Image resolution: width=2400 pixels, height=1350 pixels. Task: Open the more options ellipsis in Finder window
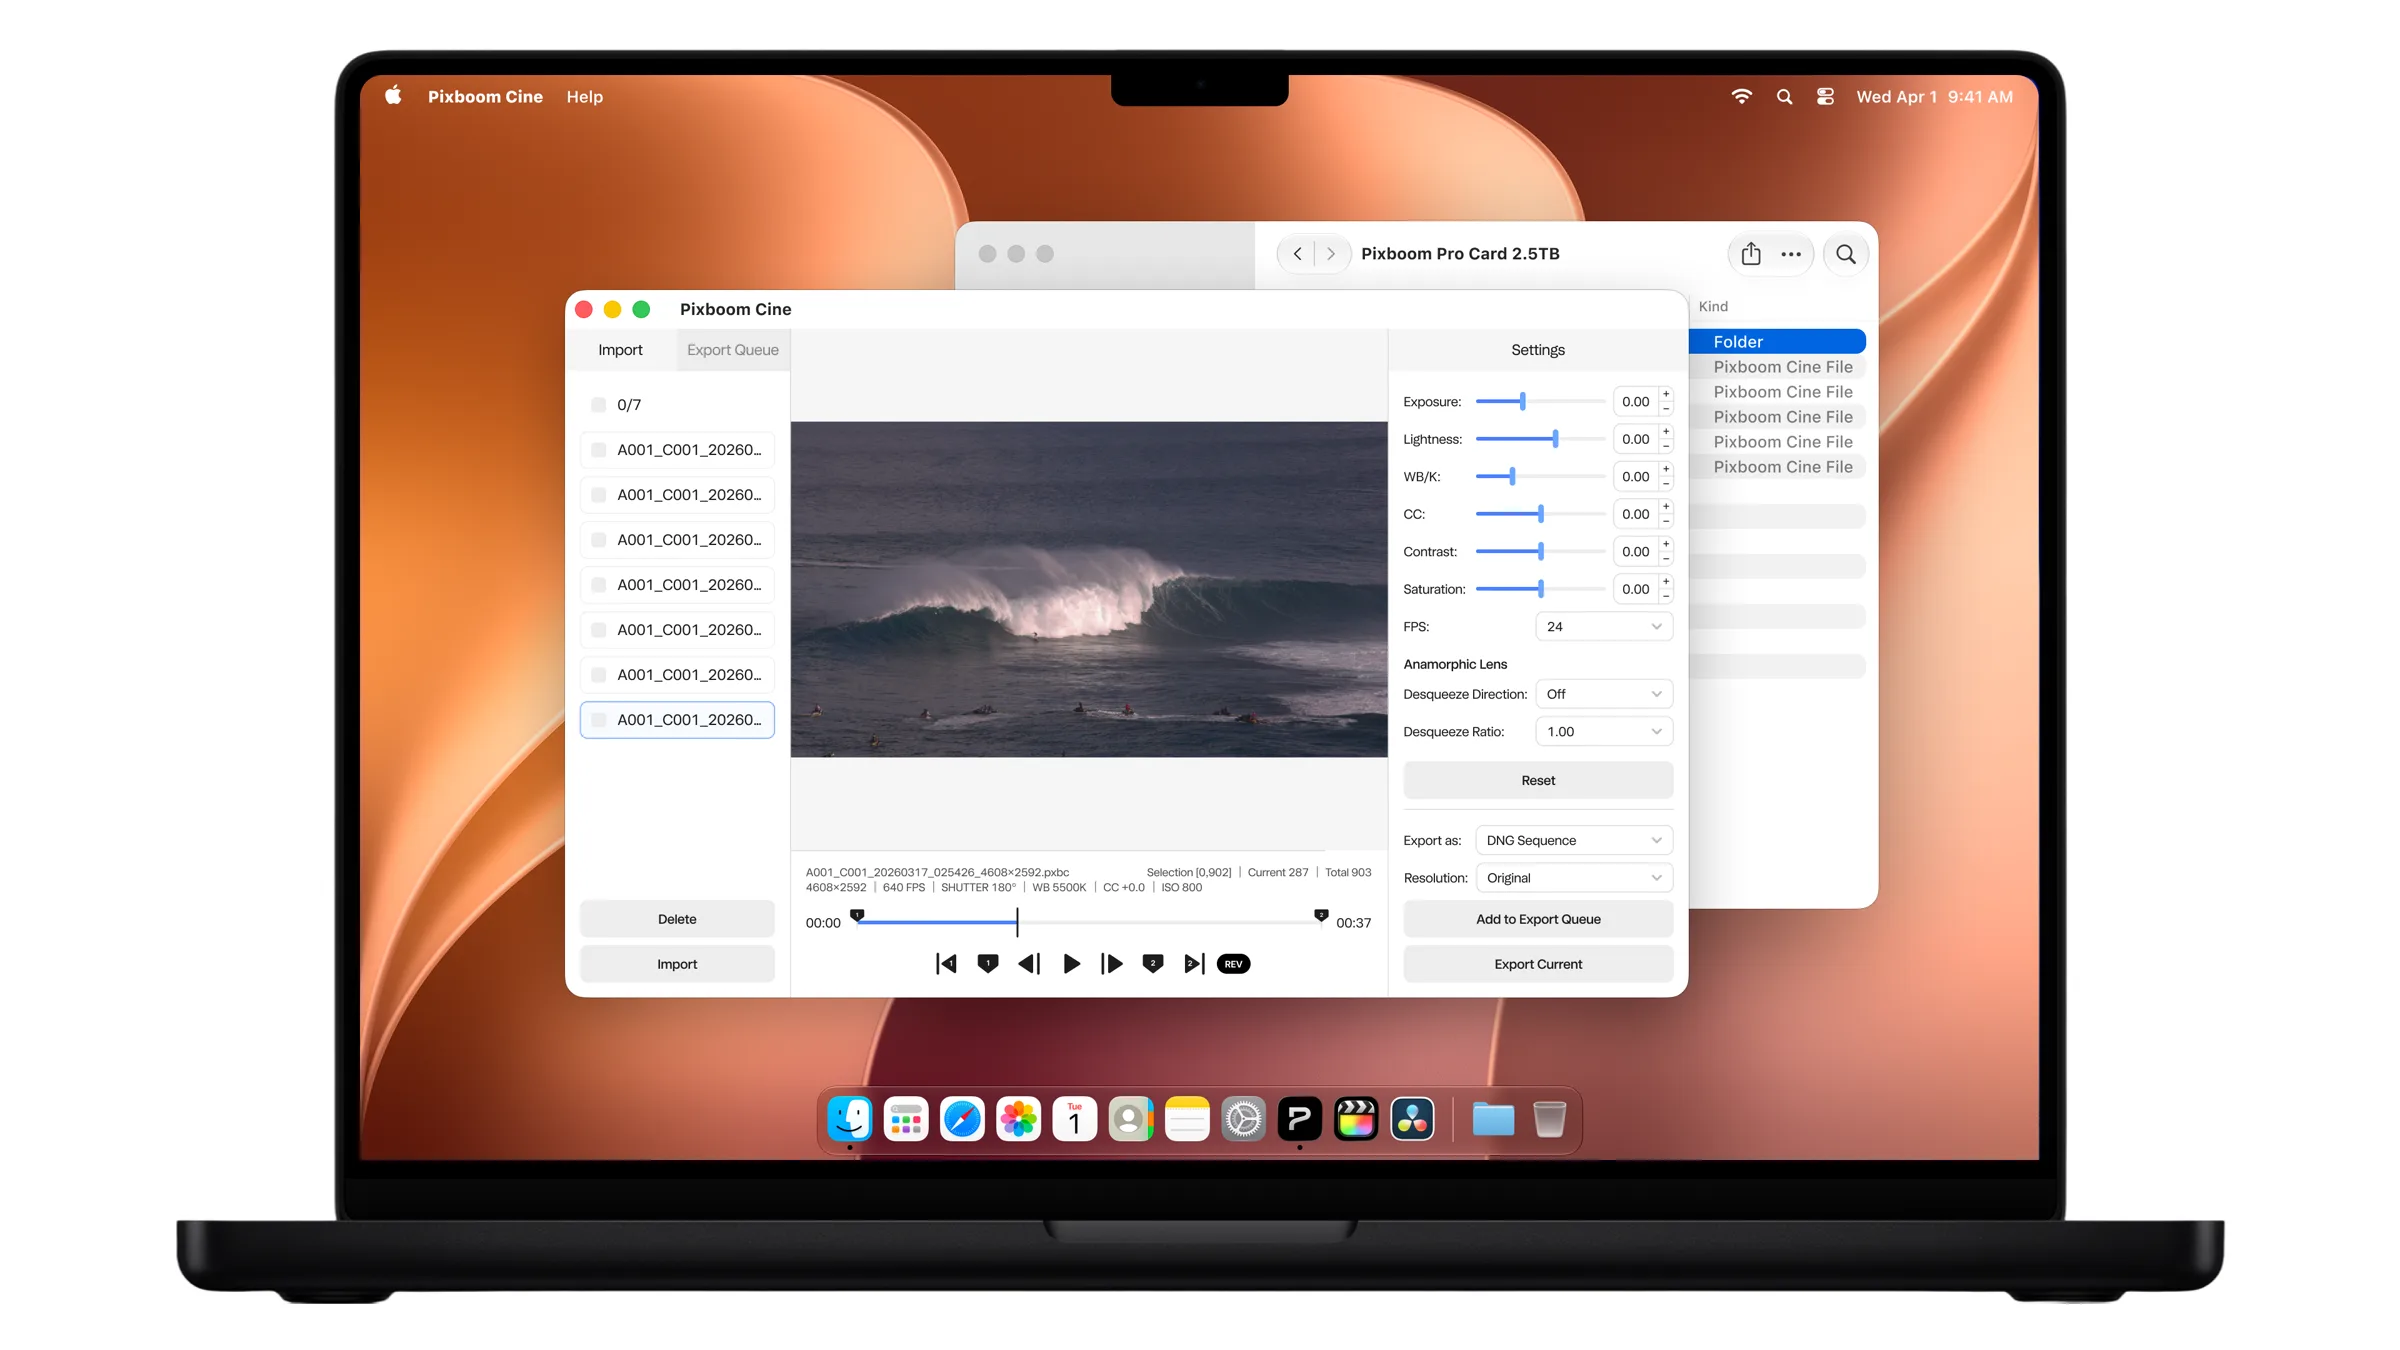click(1791, 254)
